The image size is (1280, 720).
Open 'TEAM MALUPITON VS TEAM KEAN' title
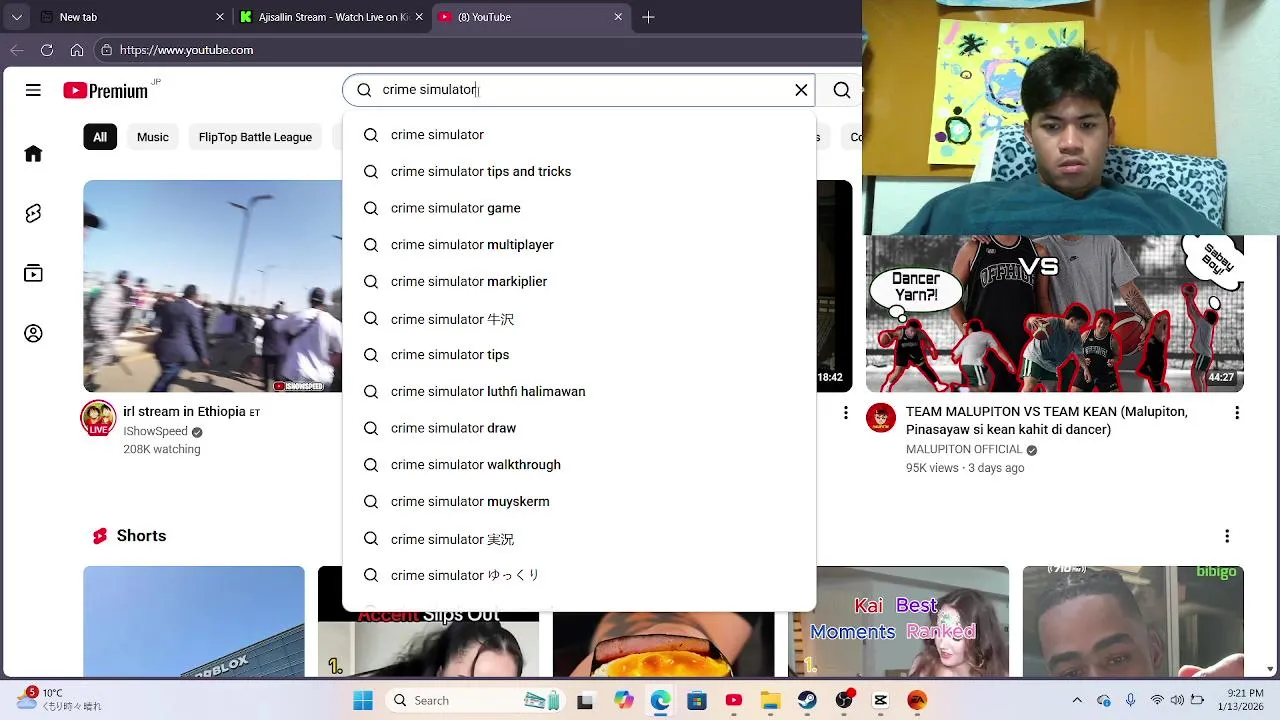[x=1047, y=421]
